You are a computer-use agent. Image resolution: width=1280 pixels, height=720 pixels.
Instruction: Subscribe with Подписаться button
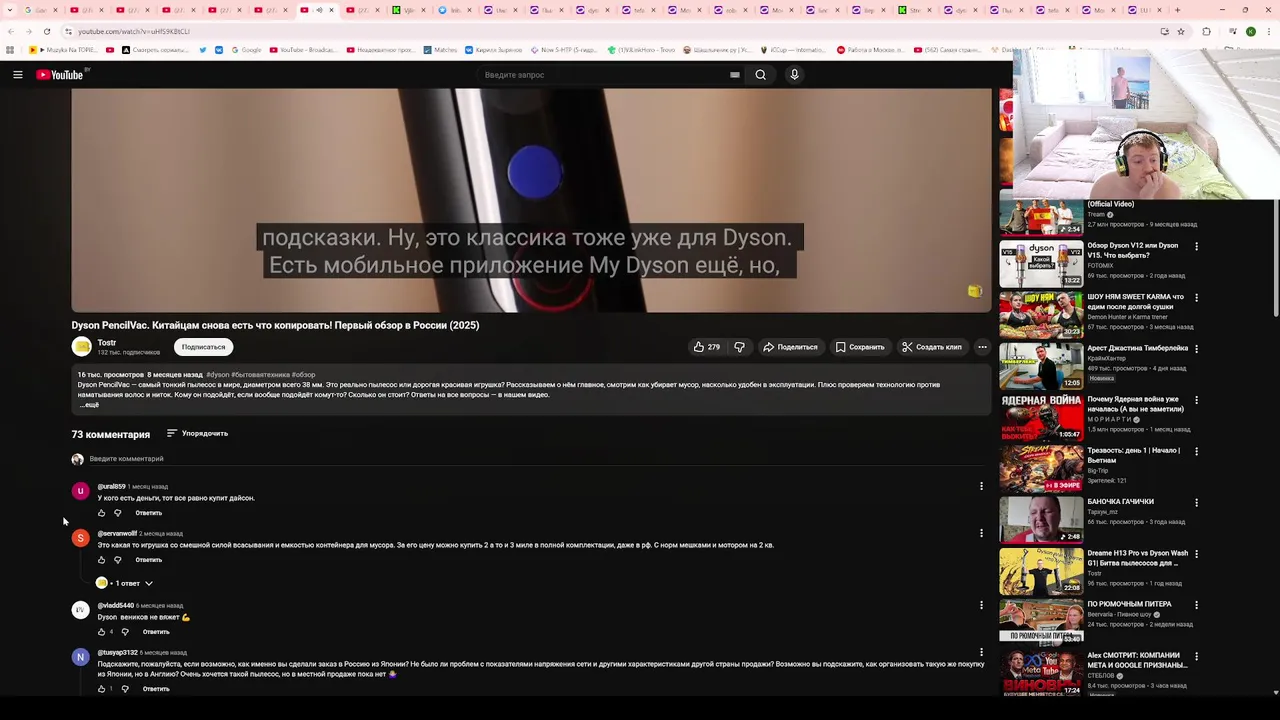[203, 347]
